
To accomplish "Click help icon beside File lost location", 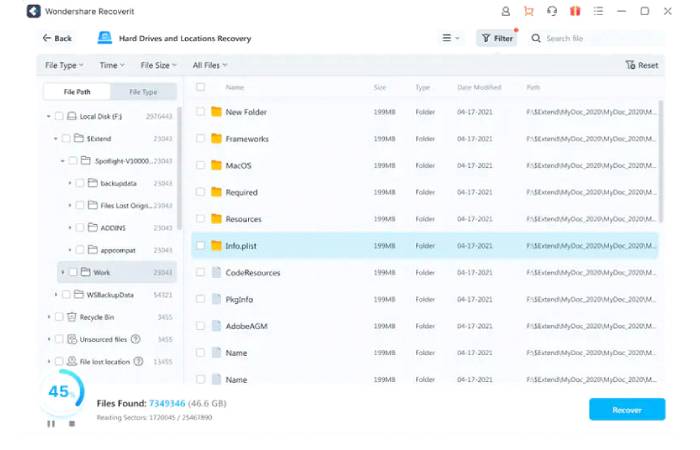I will click(138, 361).
